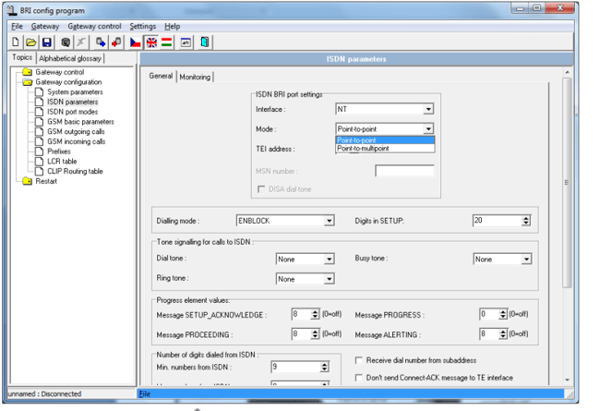Click the Prefixes page icon

(39, 151)
